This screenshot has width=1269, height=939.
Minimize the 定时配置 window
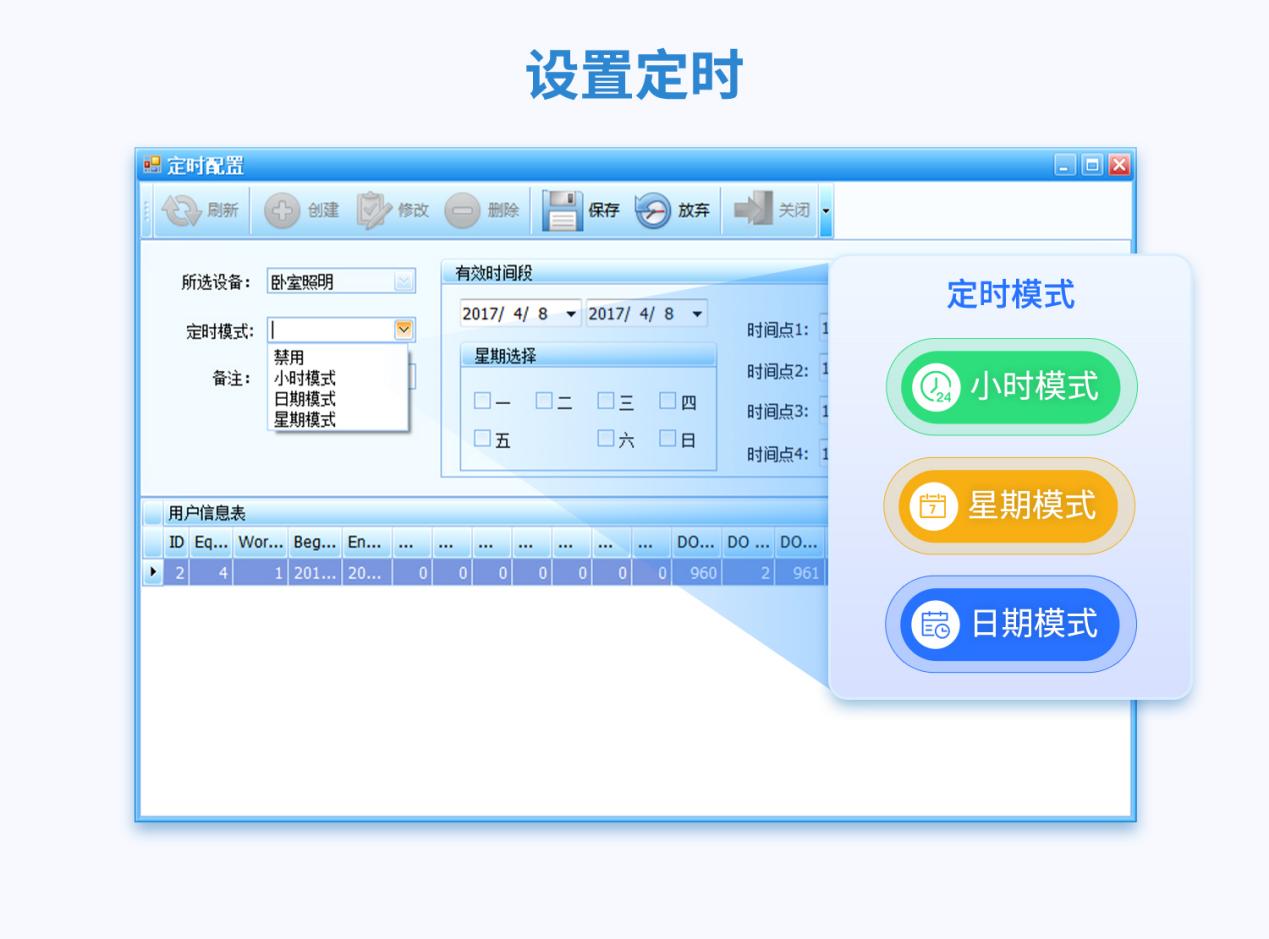[1067, 165]
